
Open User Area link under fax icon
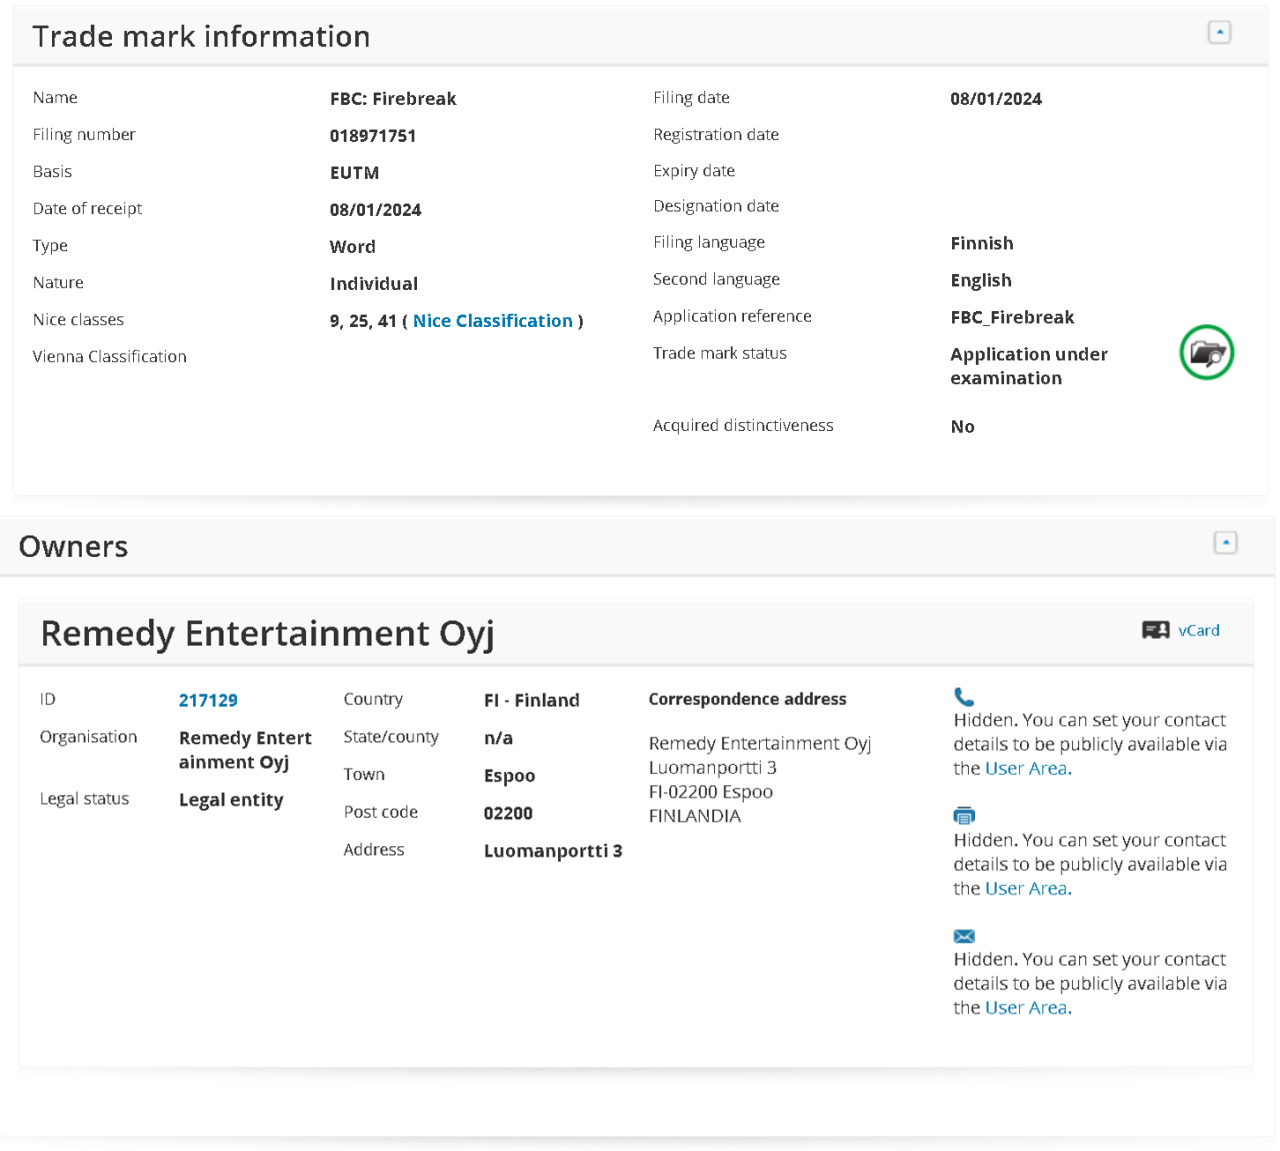(x=1028, y=889)
